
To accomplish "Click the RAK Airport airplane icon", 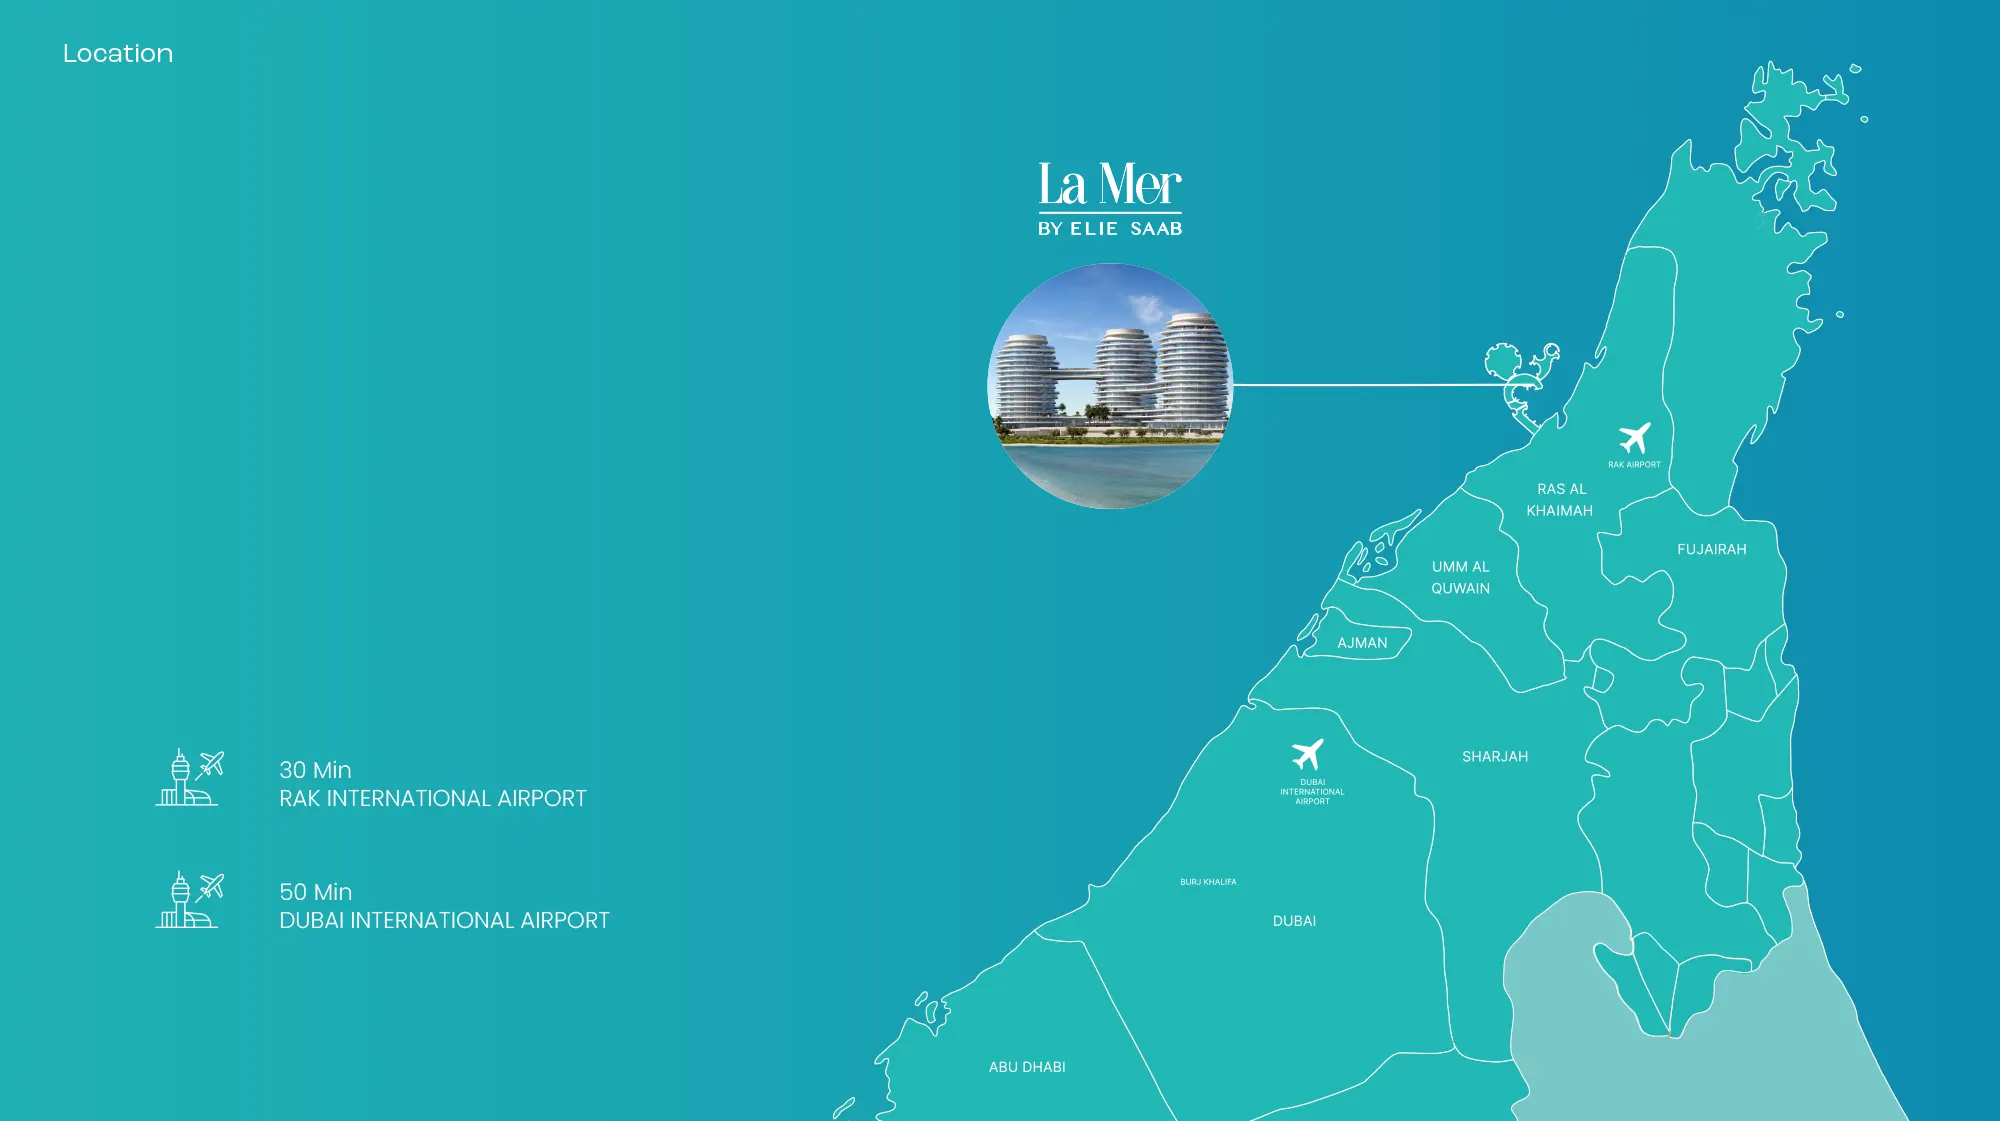I will [x=1635, y=438].
